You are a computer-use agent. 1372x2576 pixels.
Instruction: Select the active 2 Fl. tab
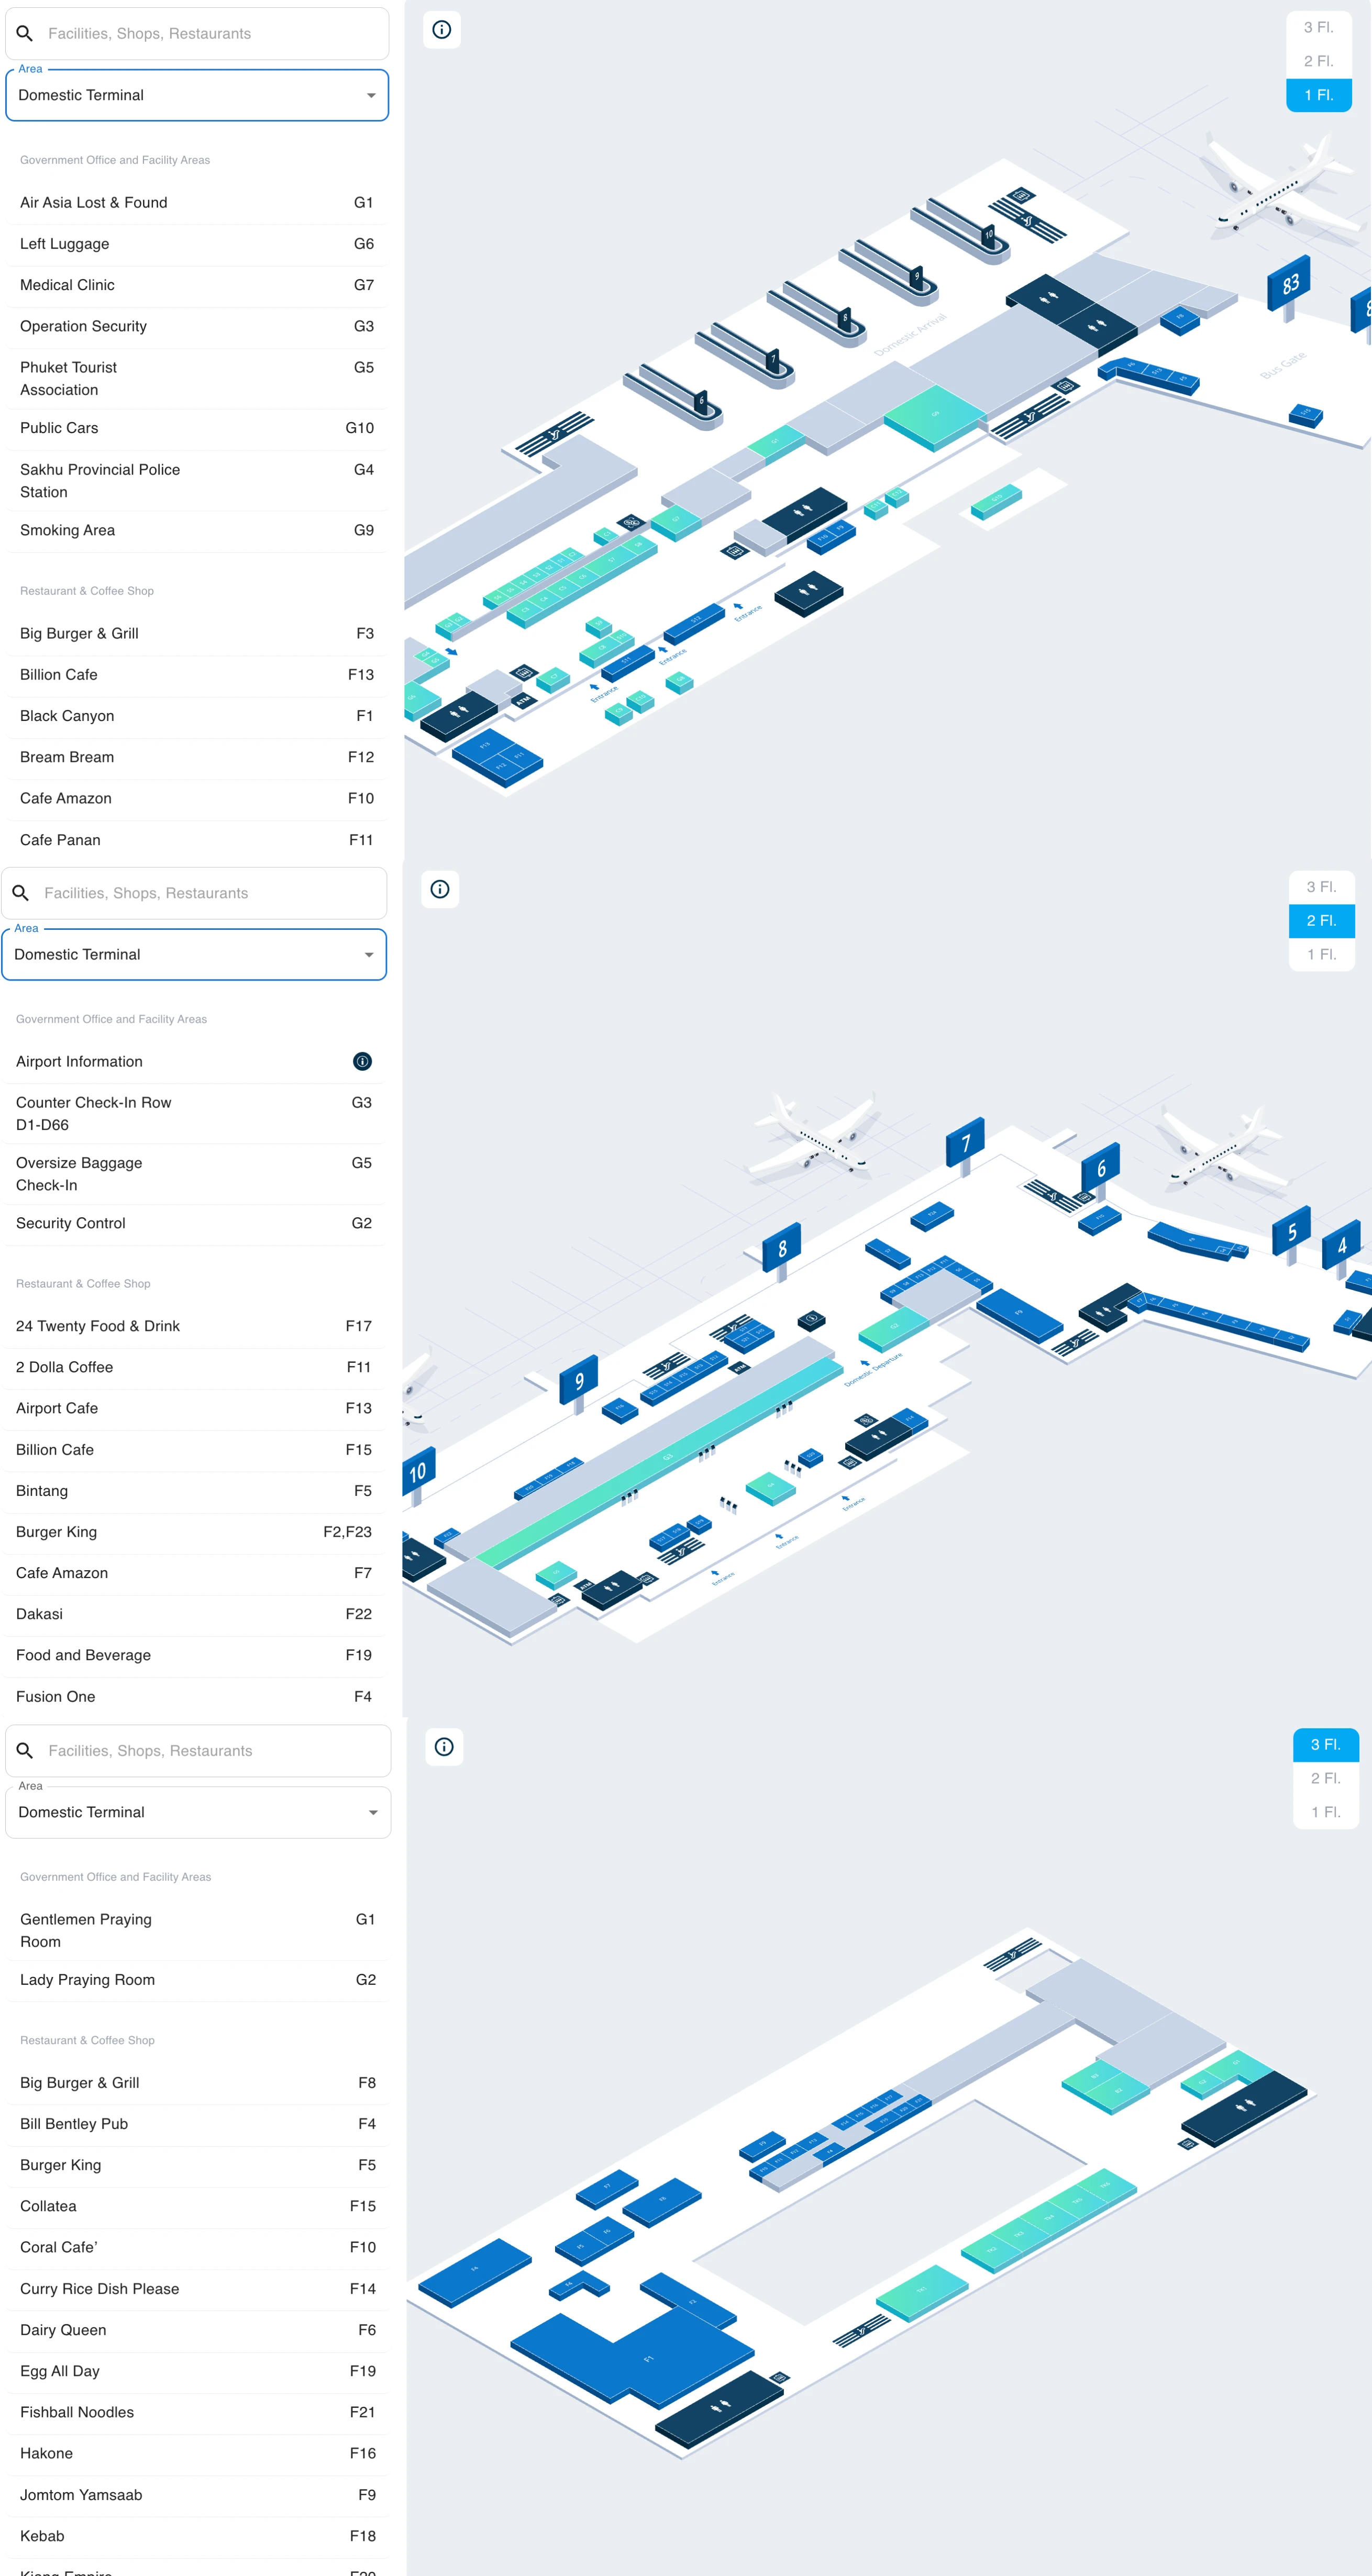point(1321,921)
